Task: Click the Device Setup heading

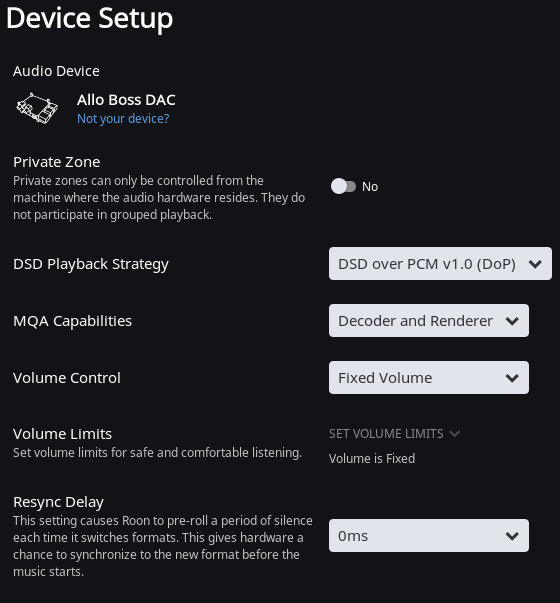Action: pos(89,18)
